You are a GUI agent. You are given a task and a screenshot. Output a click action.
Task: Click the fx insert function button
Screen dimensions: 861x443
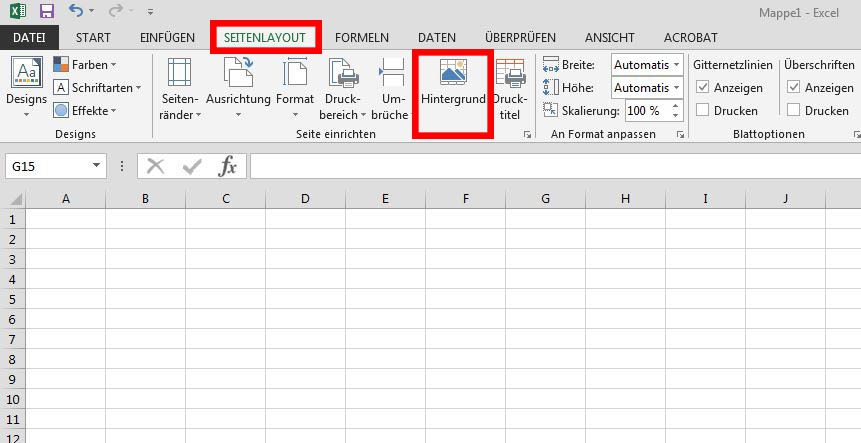pyautogui.click(x=227, y=166)
